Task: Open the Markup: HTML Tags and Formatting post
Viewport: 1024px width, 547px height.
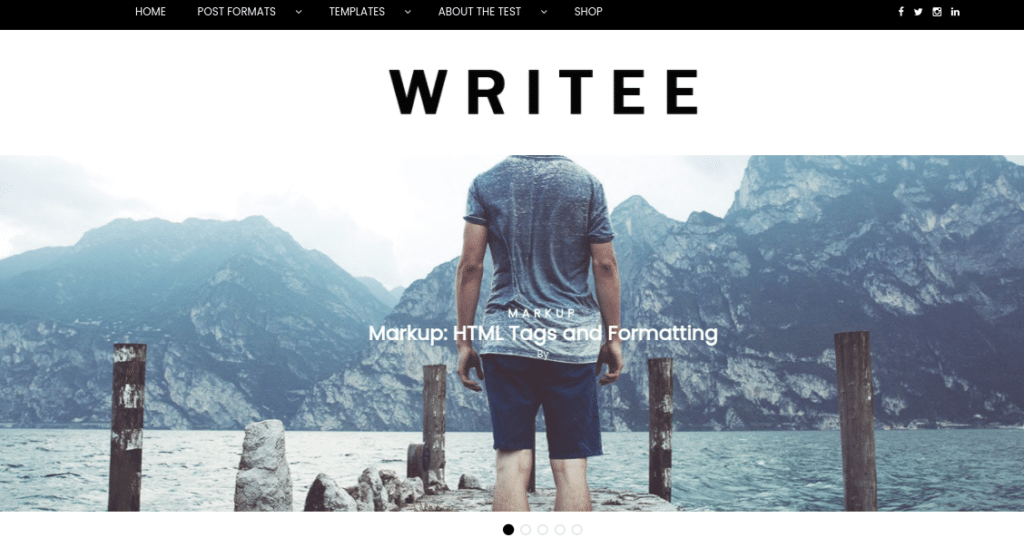Action: 543,334
